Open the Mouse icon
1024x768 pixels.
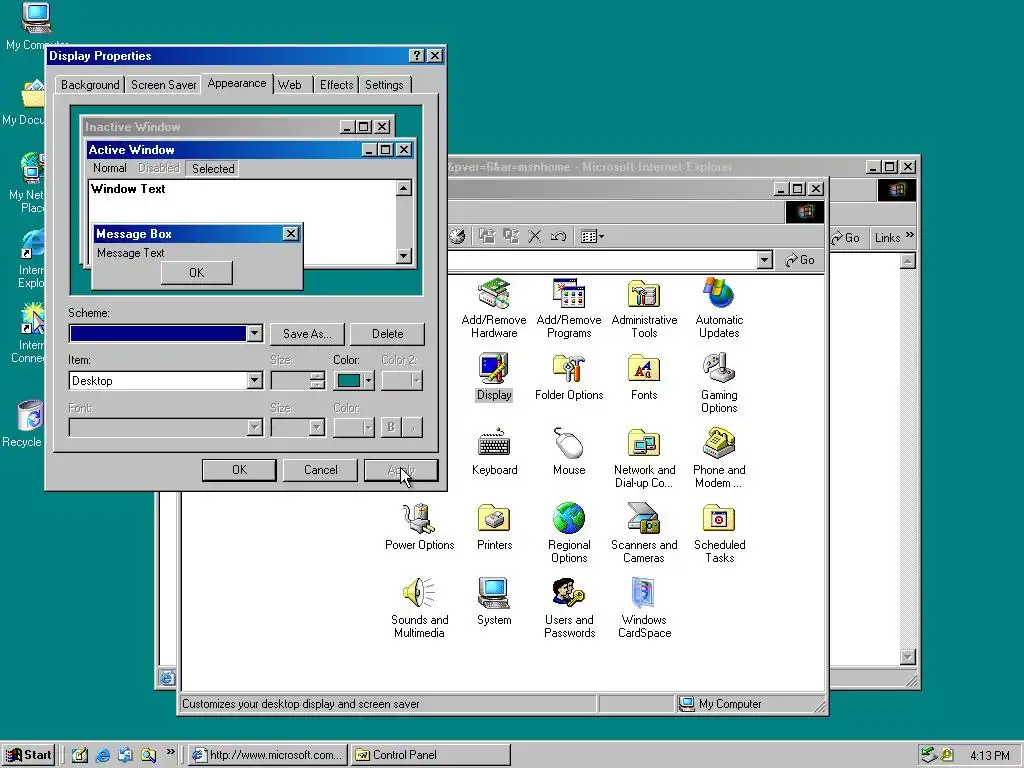pyautogui.click(x=569, y=452)
